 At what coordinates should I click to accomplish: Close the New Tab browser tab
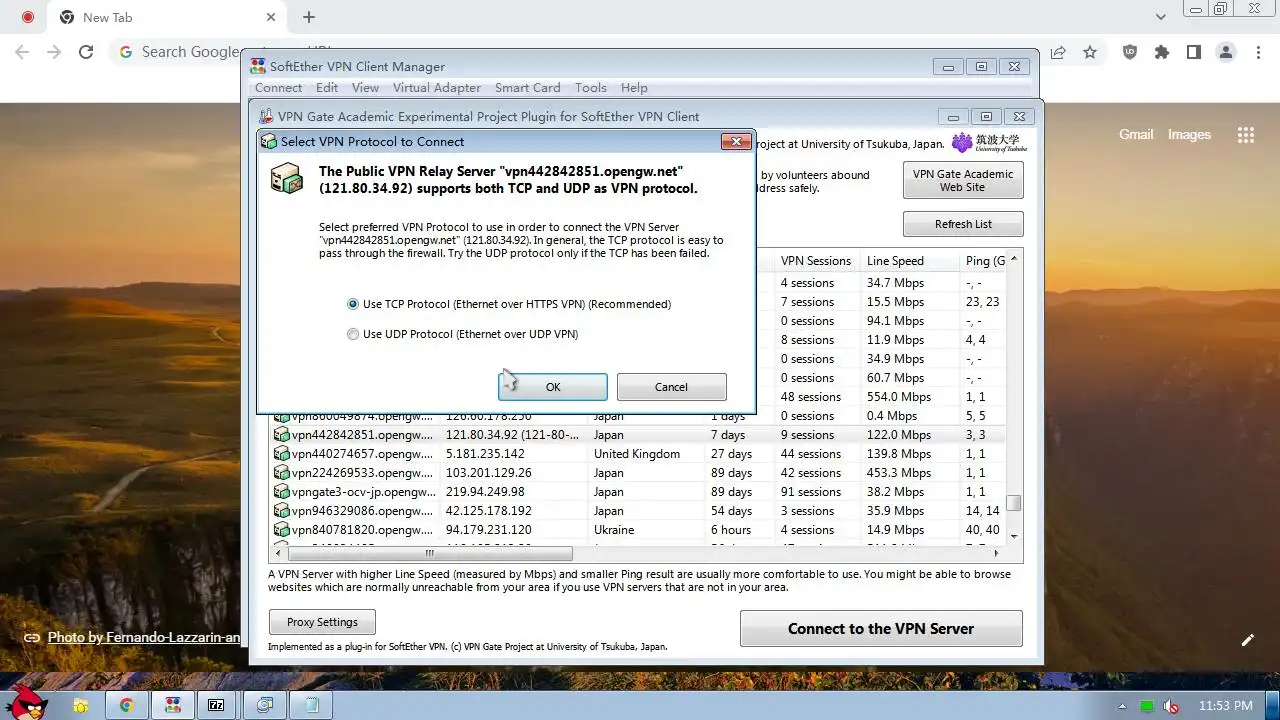tap(271, 17)
